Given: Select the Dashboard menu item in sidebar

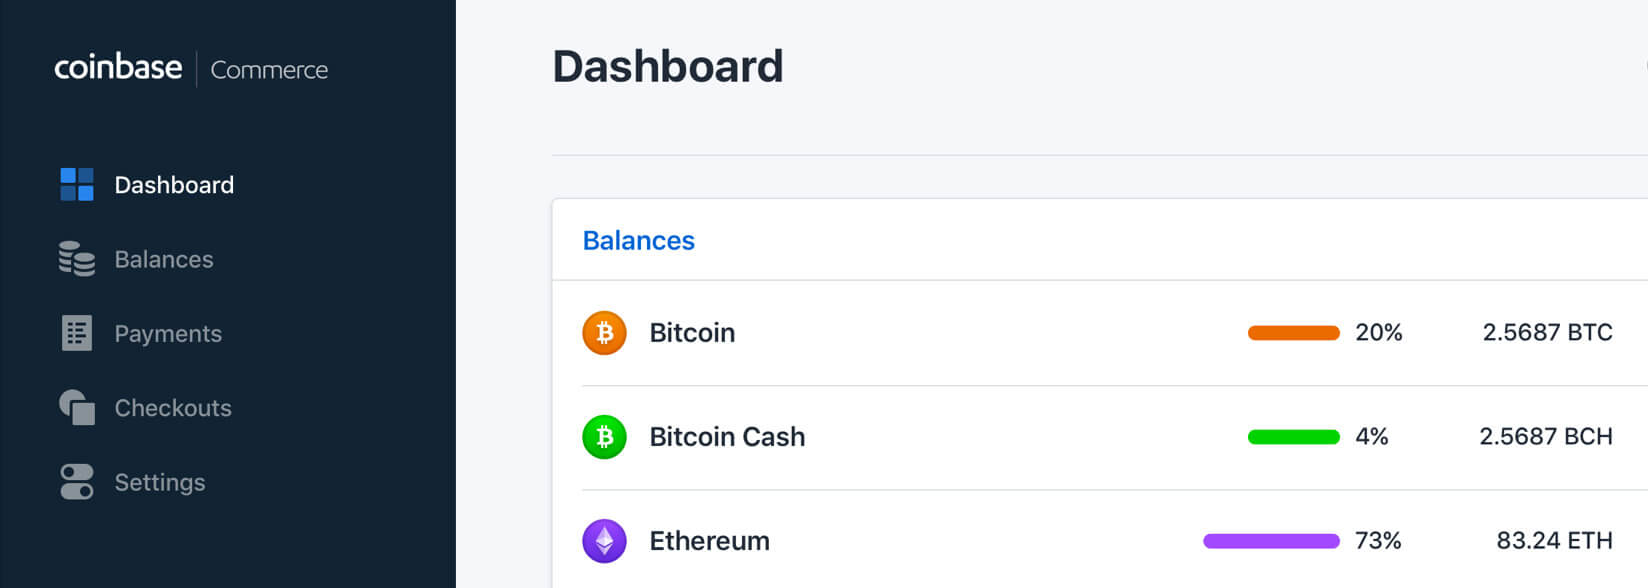Looking at the screenshot, I should (x=174, y=184).
